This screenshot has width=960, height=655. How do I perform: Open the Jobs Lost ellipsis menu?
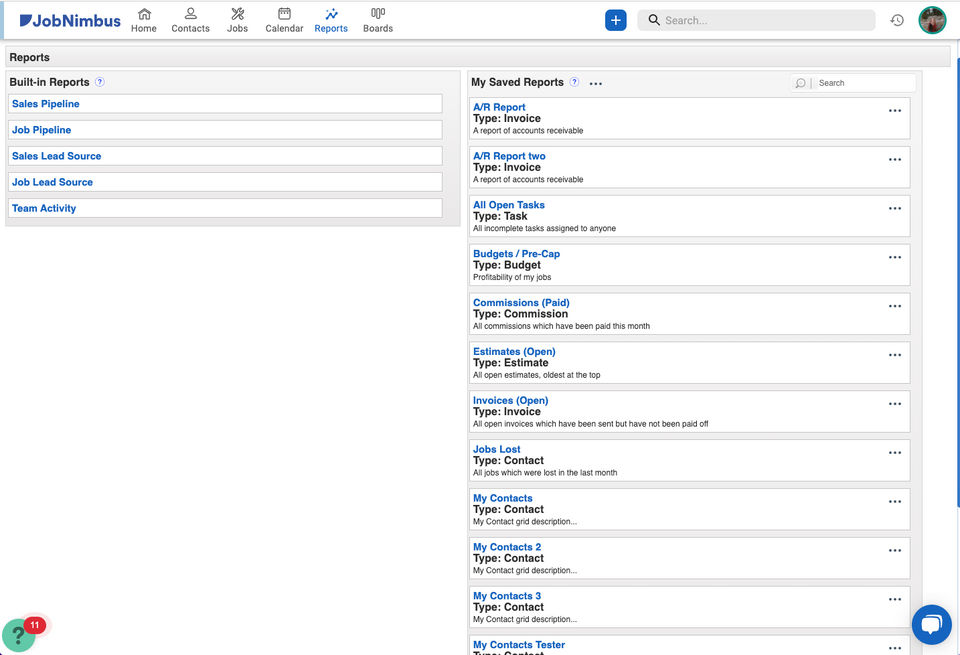click(x=895, y=453)
